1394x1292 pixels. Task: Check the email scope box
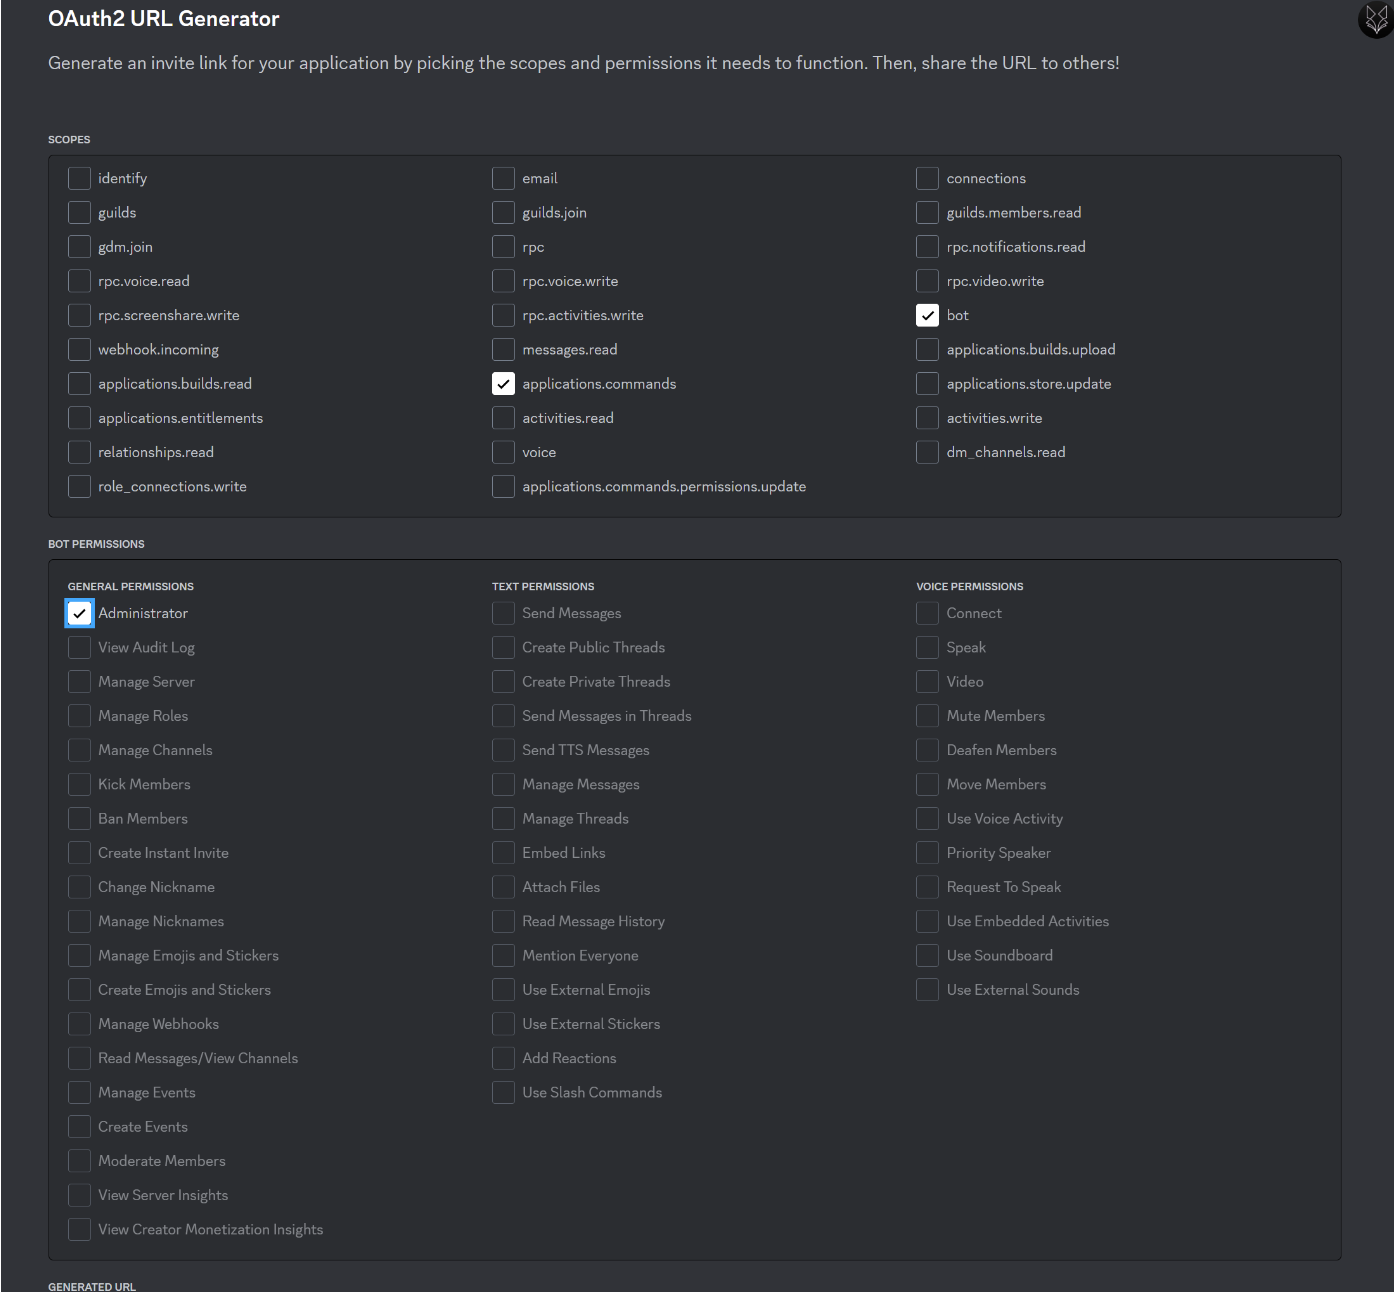point(503,178)
